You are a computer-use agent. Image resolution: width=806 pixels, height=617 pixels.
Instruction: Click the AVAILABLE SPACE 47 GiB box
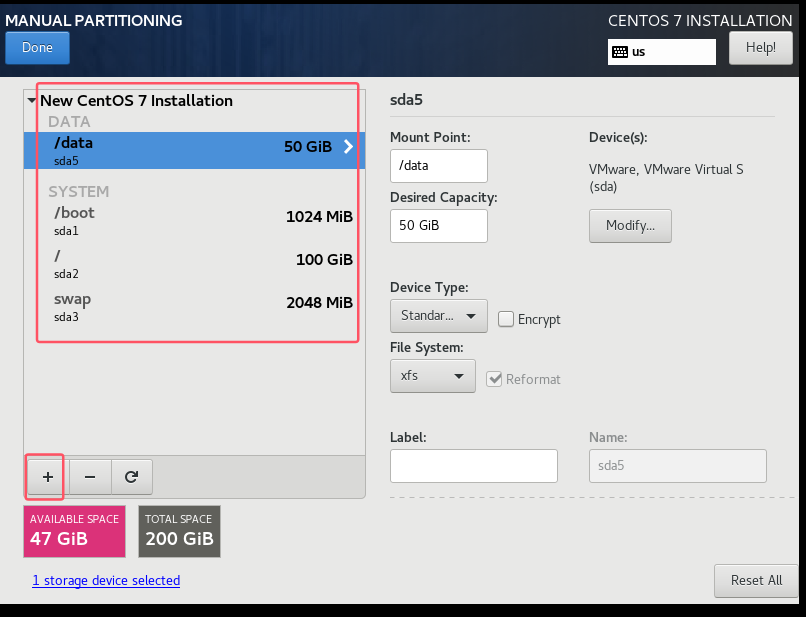tap(75, 531)
